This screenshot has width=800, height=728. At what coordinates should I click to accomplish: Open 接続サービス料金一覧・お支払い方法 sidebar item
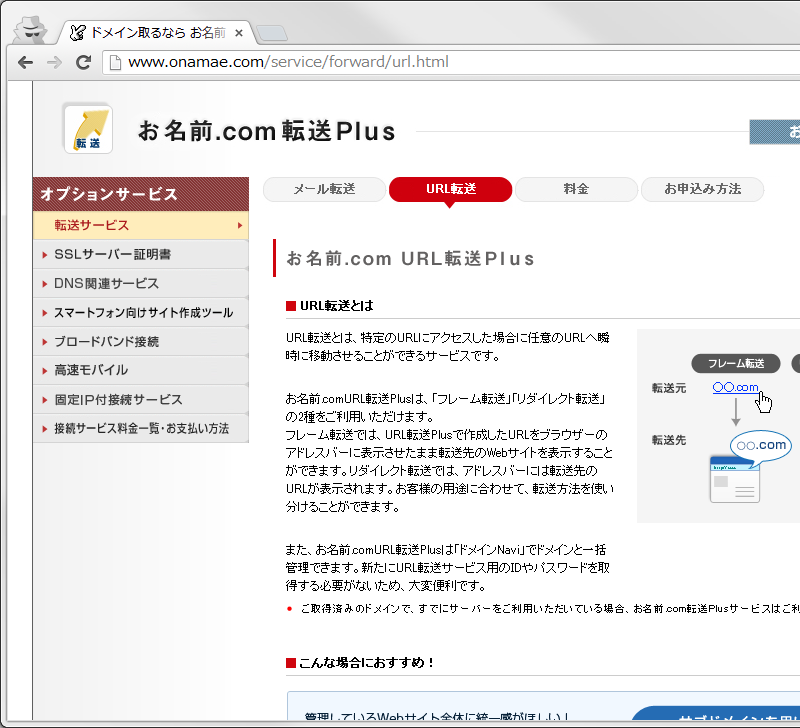(141, 429)
